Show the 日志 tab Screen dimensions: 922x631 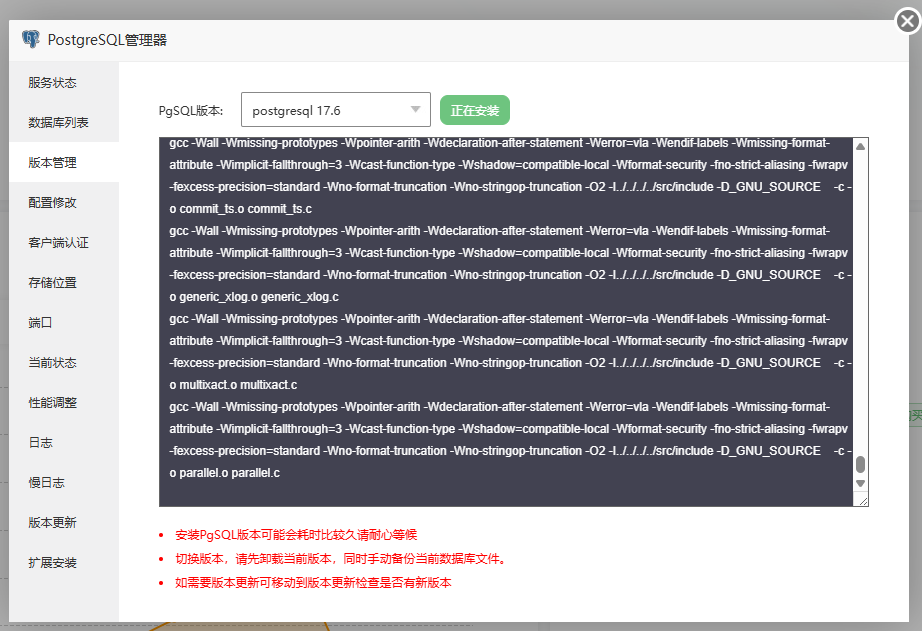click(64, 443)
